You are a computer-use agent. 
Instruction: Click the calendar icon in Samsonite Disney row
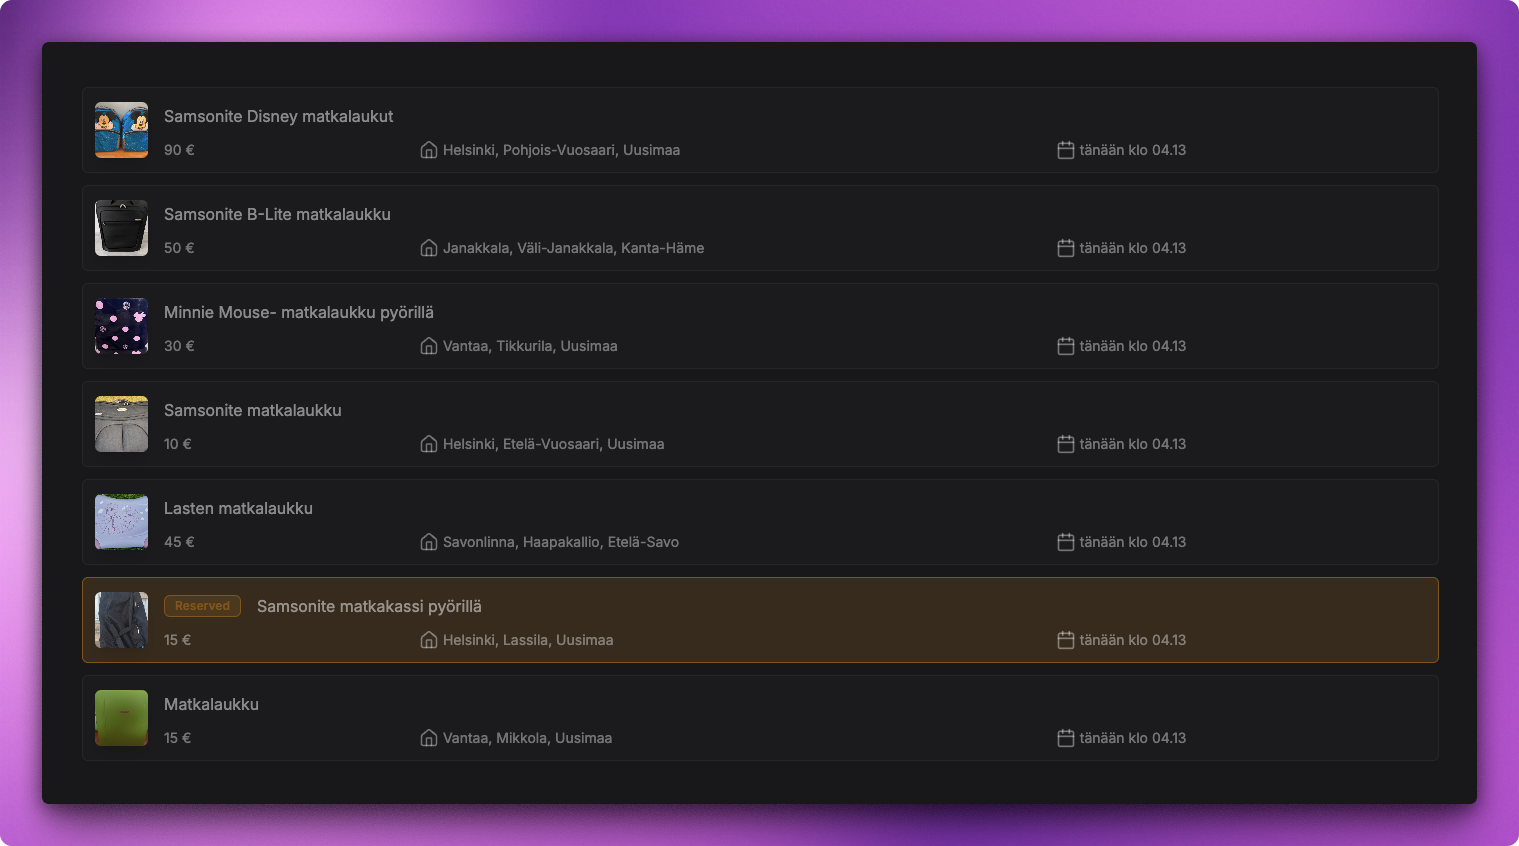pyautogui.click(x=1065, y=150)
